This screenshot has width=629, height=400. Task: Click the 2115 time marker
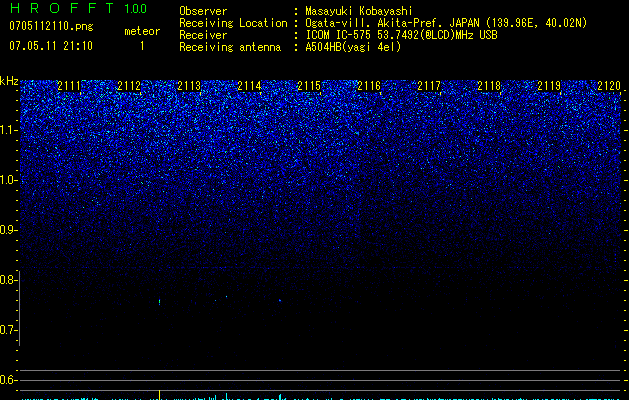point(309,86)
